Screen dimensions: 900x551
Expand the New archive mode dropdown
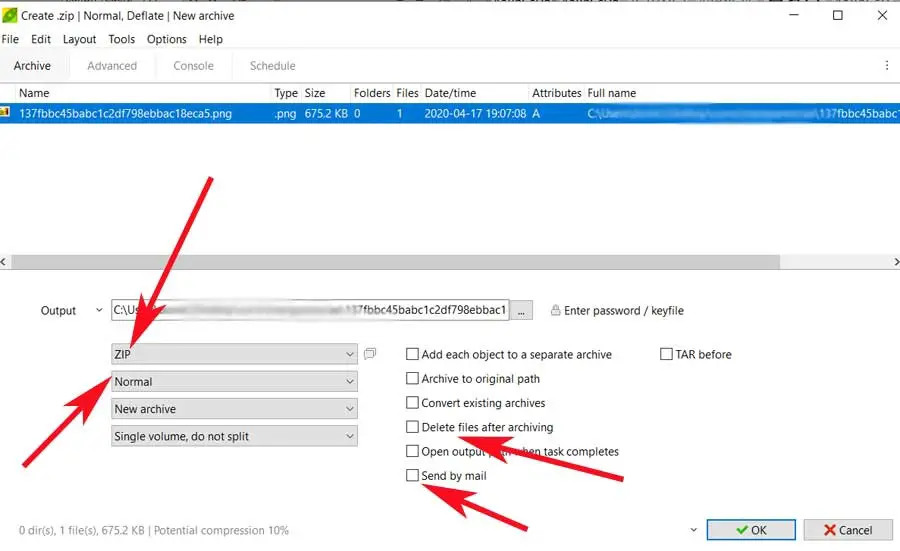(x=234, y=409)
